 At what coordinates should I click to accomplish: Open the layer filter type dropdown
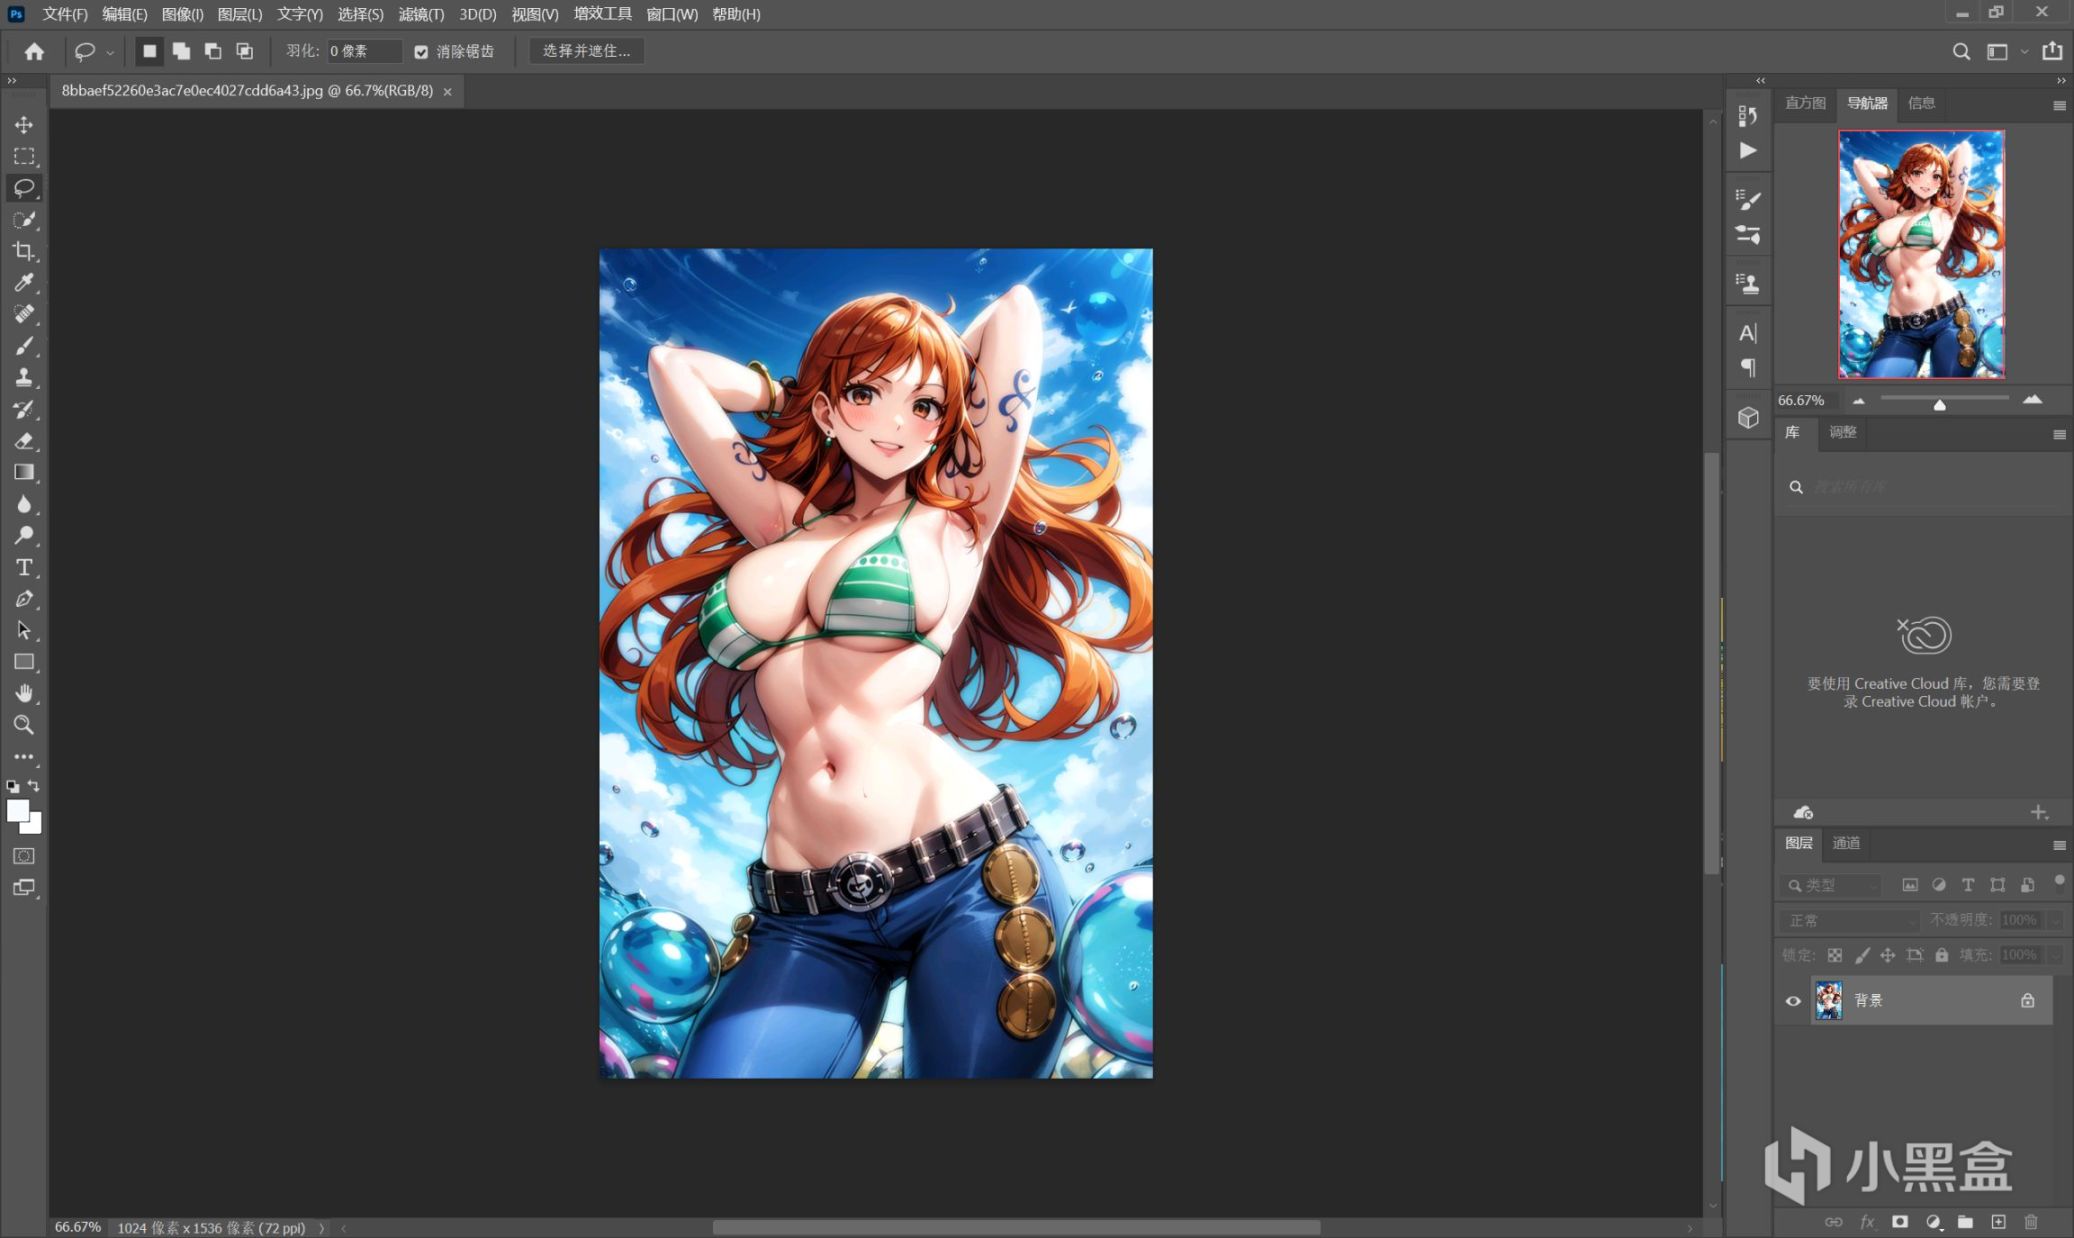[x=1832, y=885]
